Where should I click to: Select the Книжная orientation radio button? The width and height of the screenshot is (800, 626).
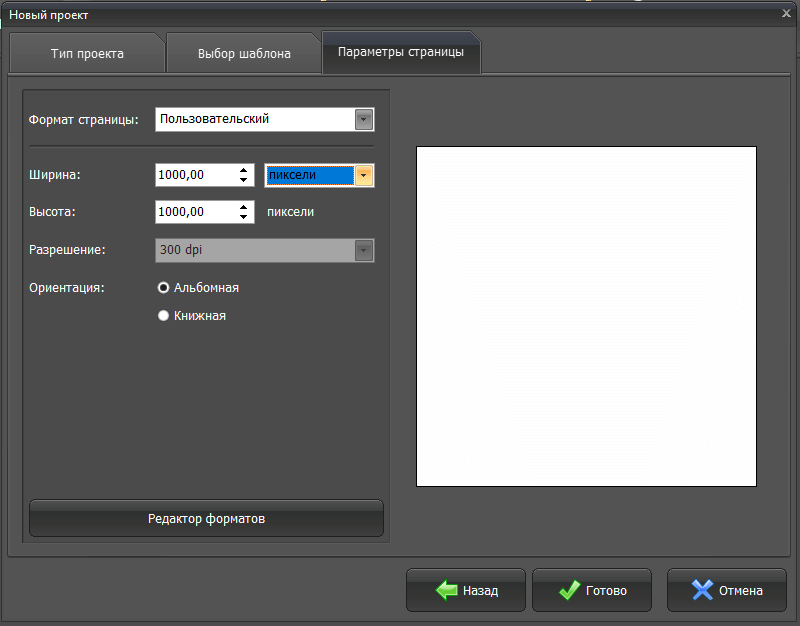click(x=163, y=316)
